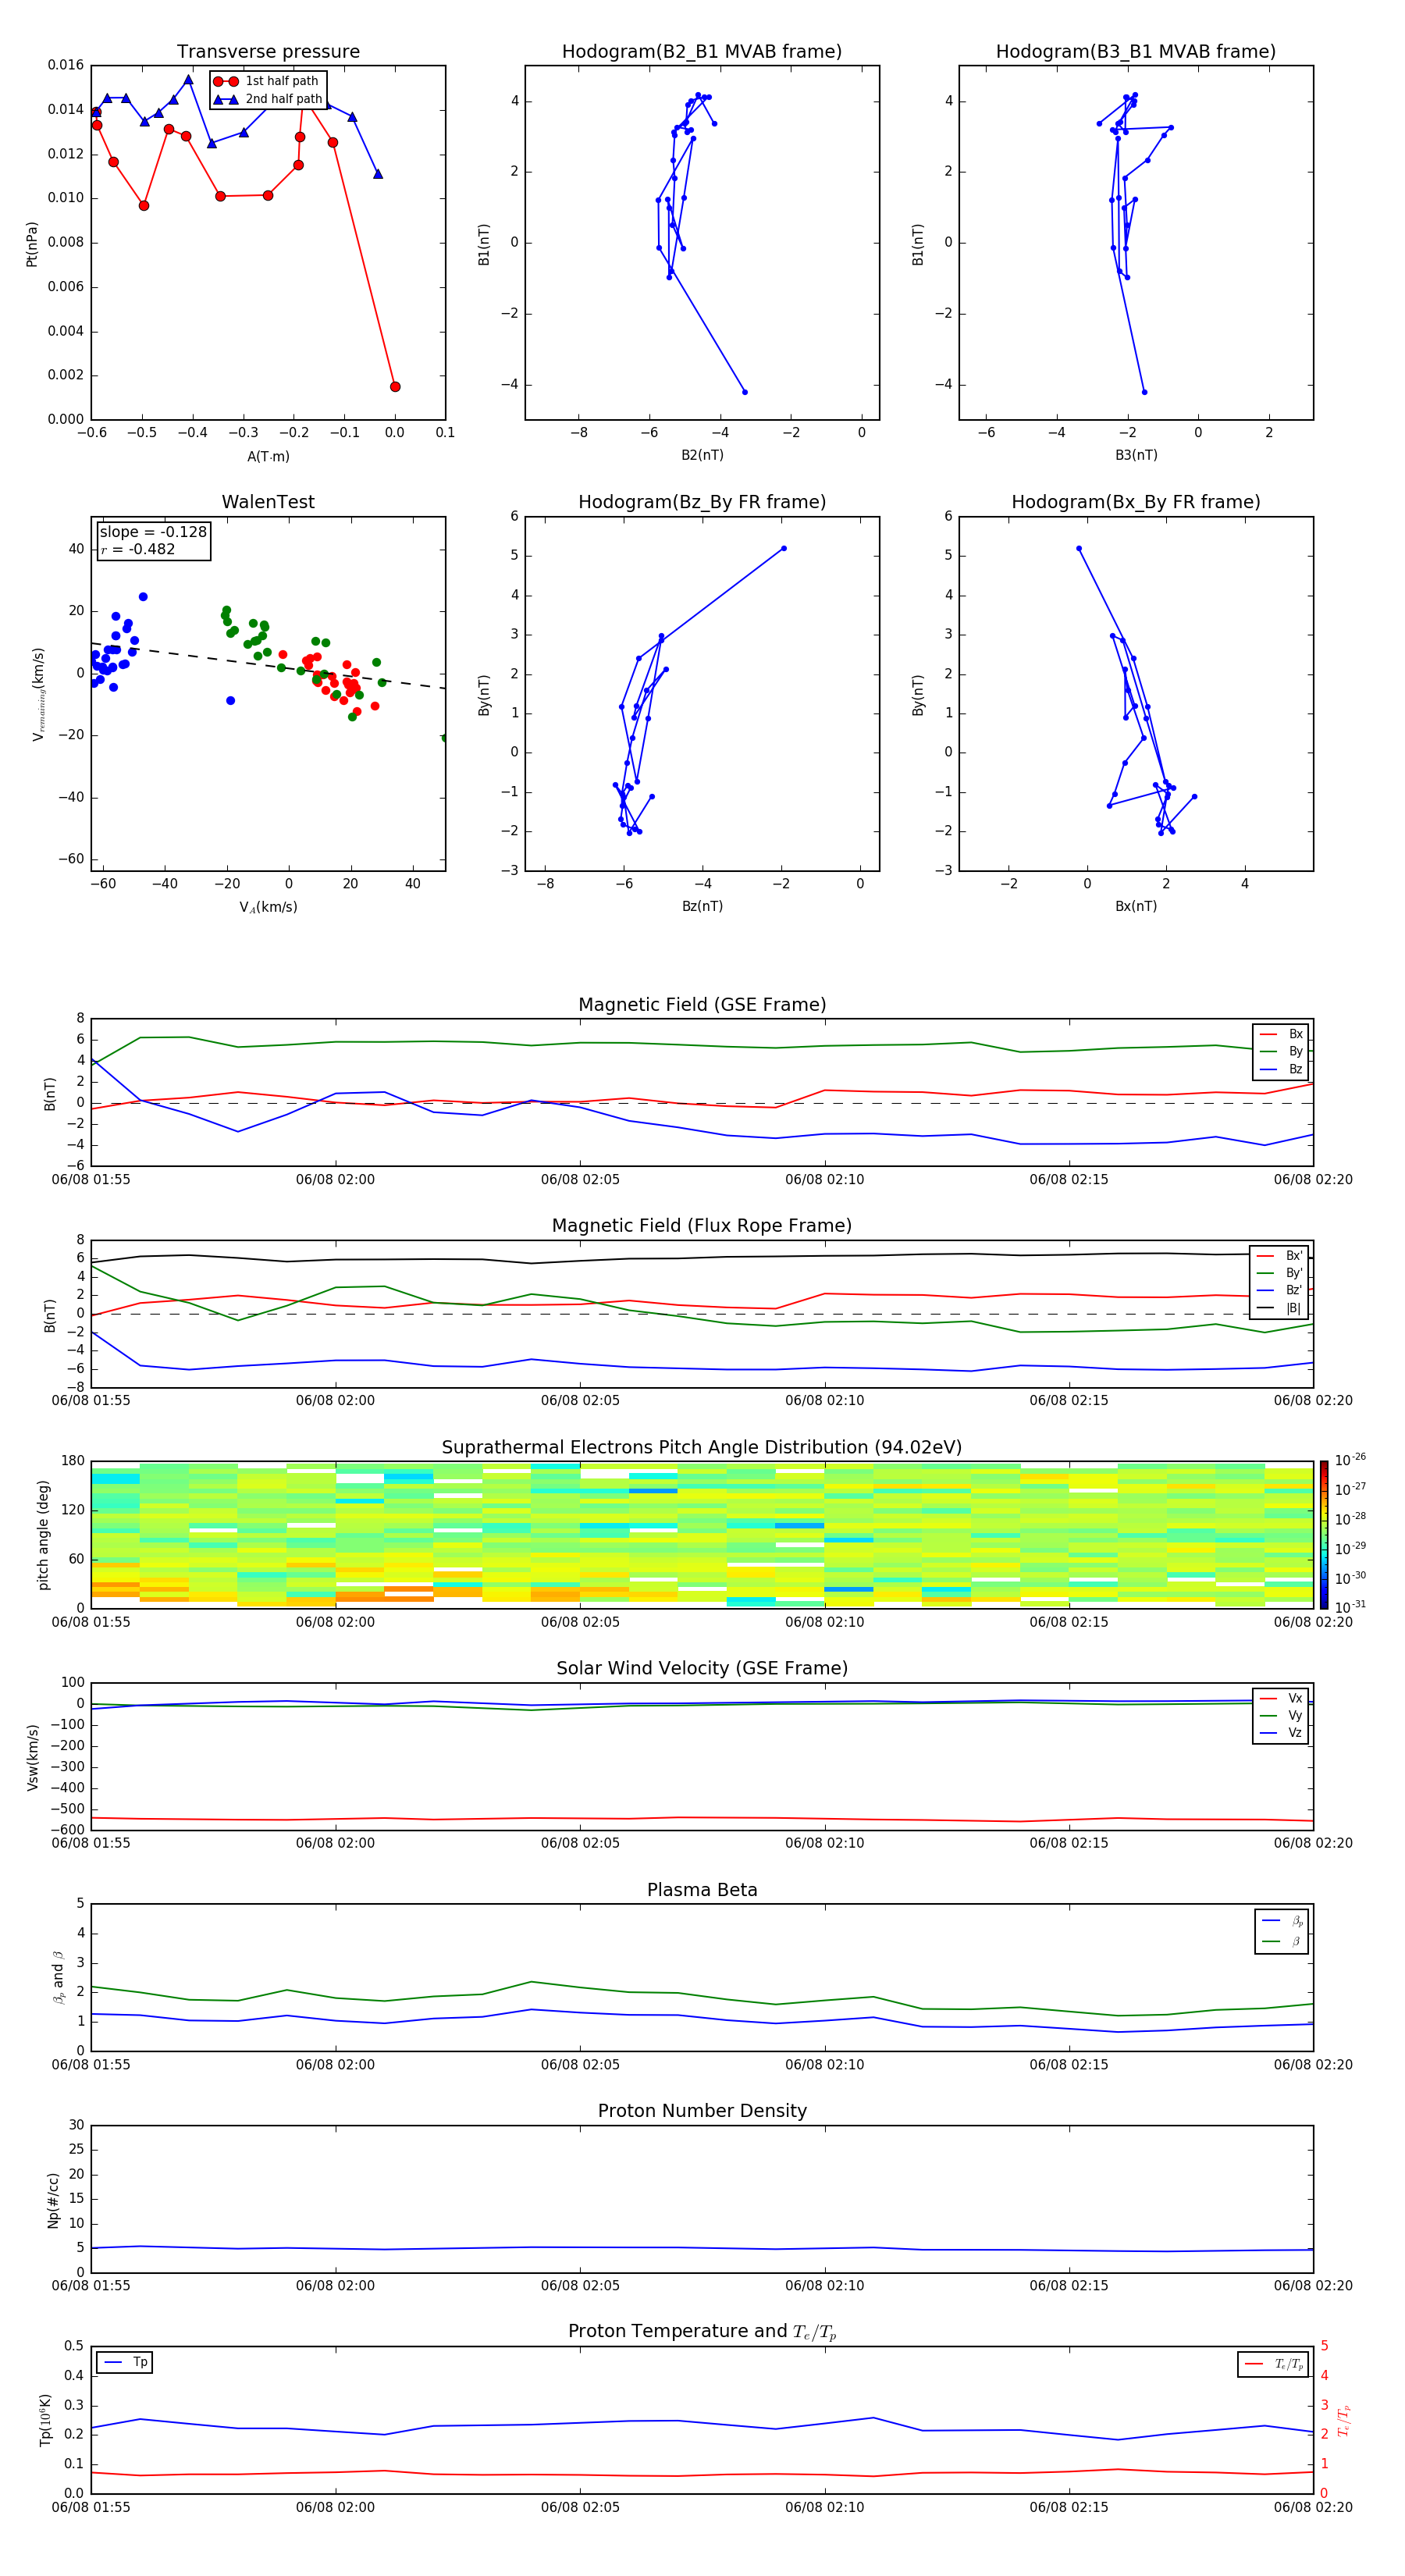Click the β entry in Plasma Beta legend
The width and height of the screenshot is (1405, 2576).
point(1296,1941)
